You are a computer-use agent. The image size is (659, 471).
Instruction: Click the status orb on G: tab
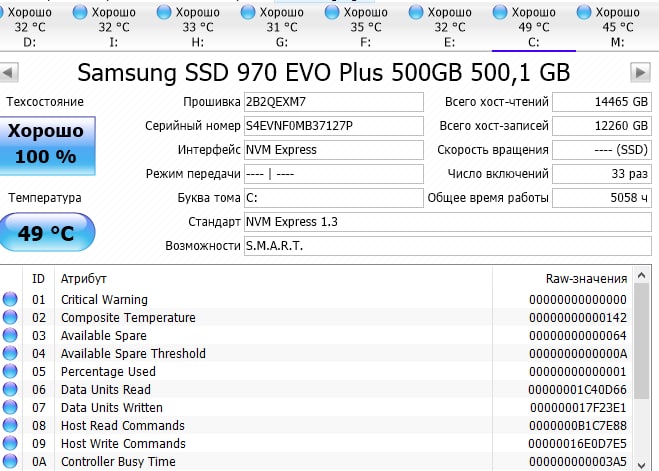tap(248, 12)
